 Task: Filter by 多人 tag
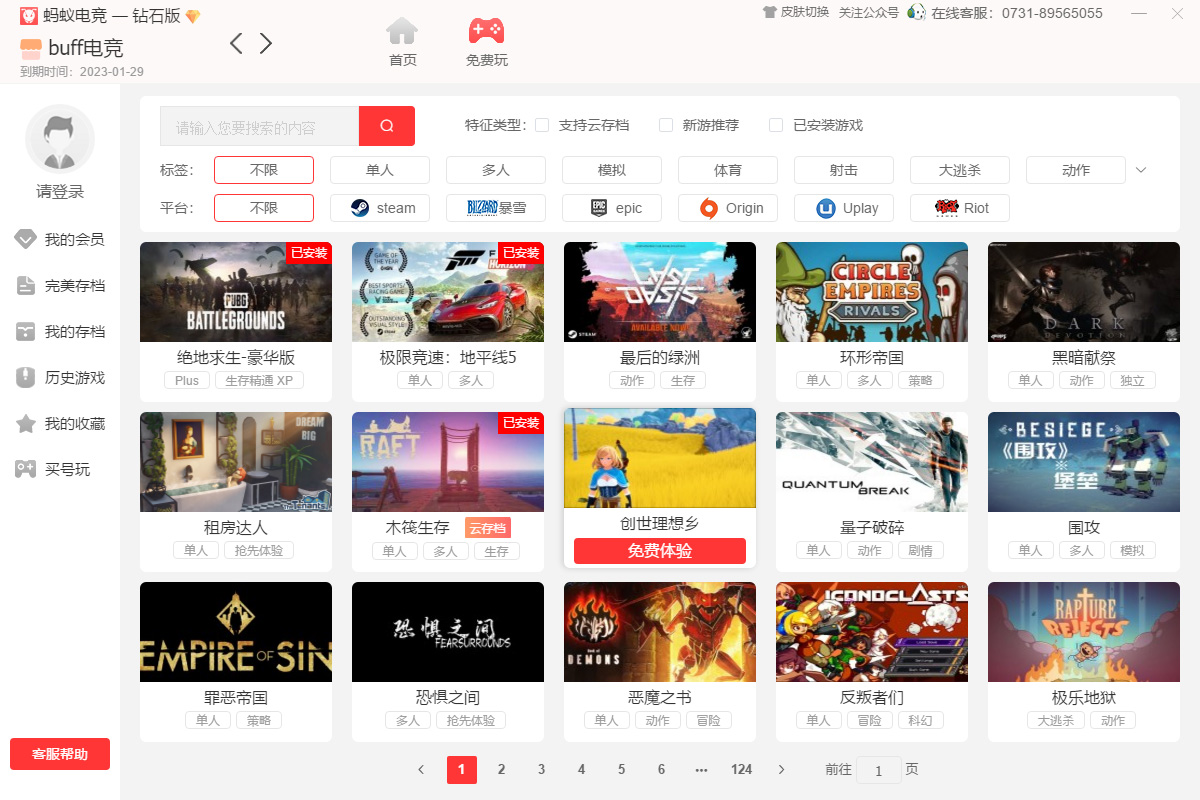tap(496, 170)
